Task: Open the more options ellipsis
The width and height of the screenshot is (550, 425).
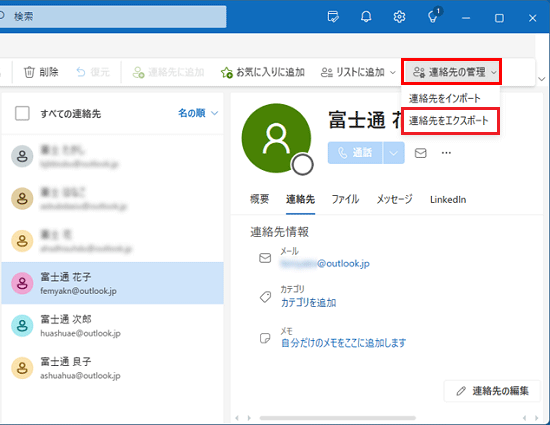Action: tap(446, 153)
